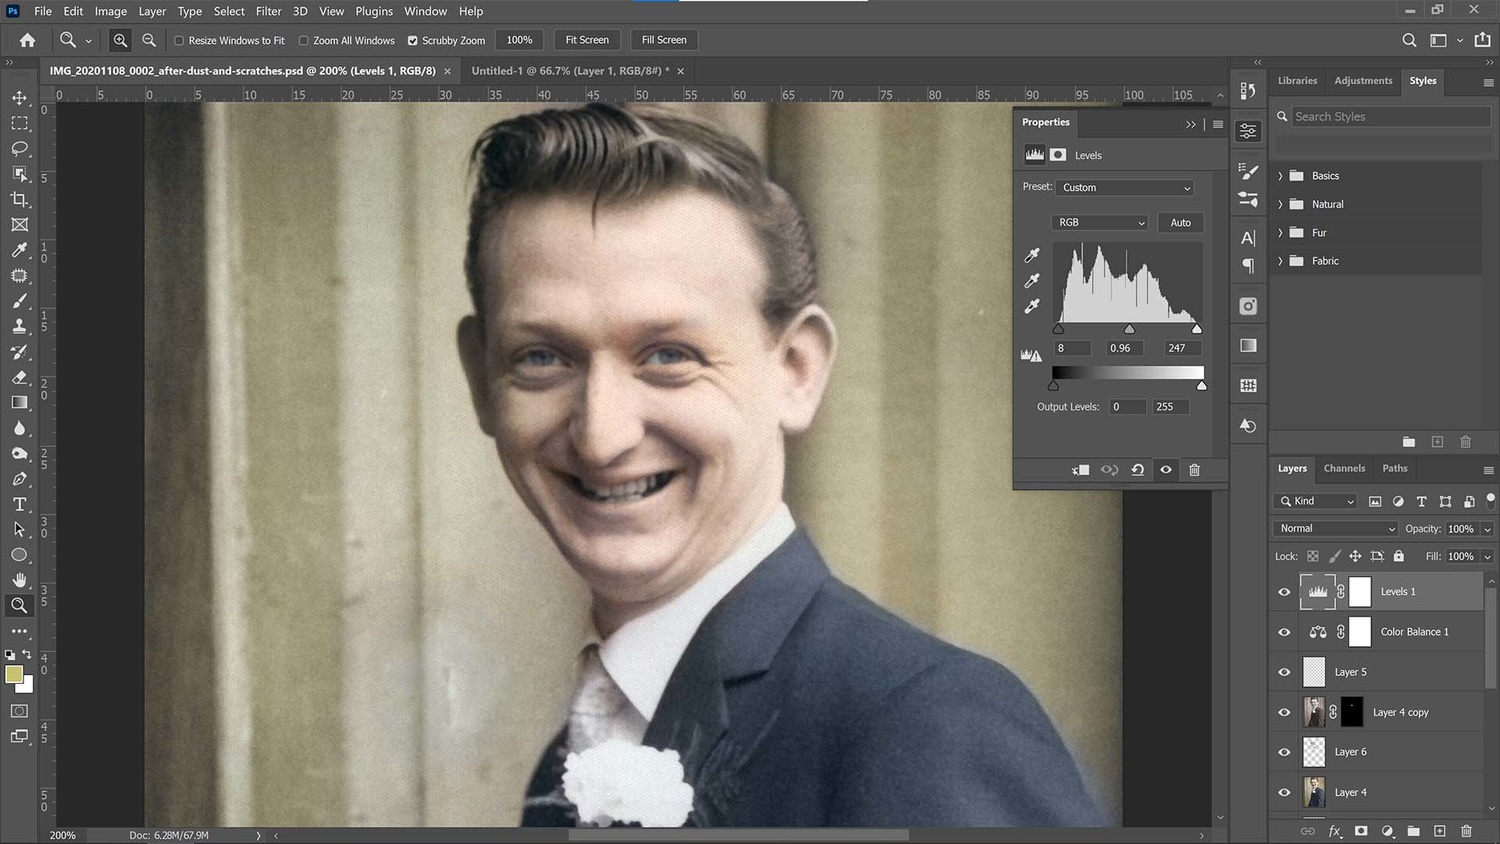The image size is (1500, 844).
Task: Select the Move tool
Action: [20, 98]
